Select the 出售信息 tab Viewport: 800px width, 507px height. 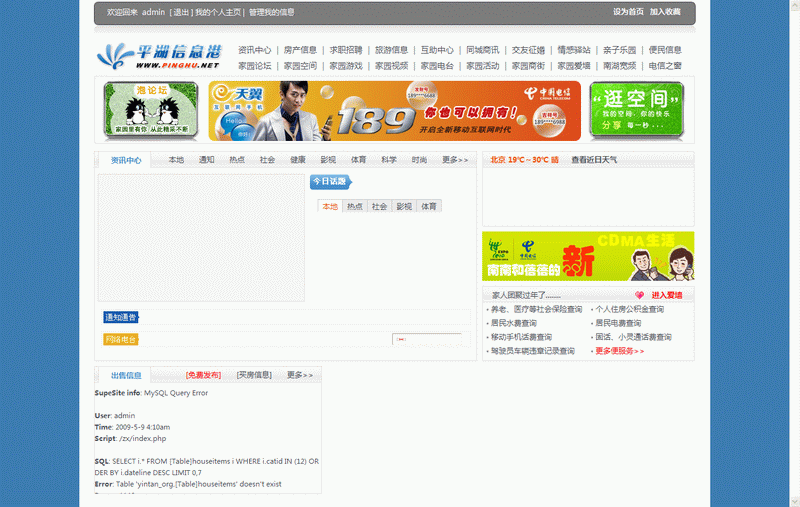[x=126, y=375]
